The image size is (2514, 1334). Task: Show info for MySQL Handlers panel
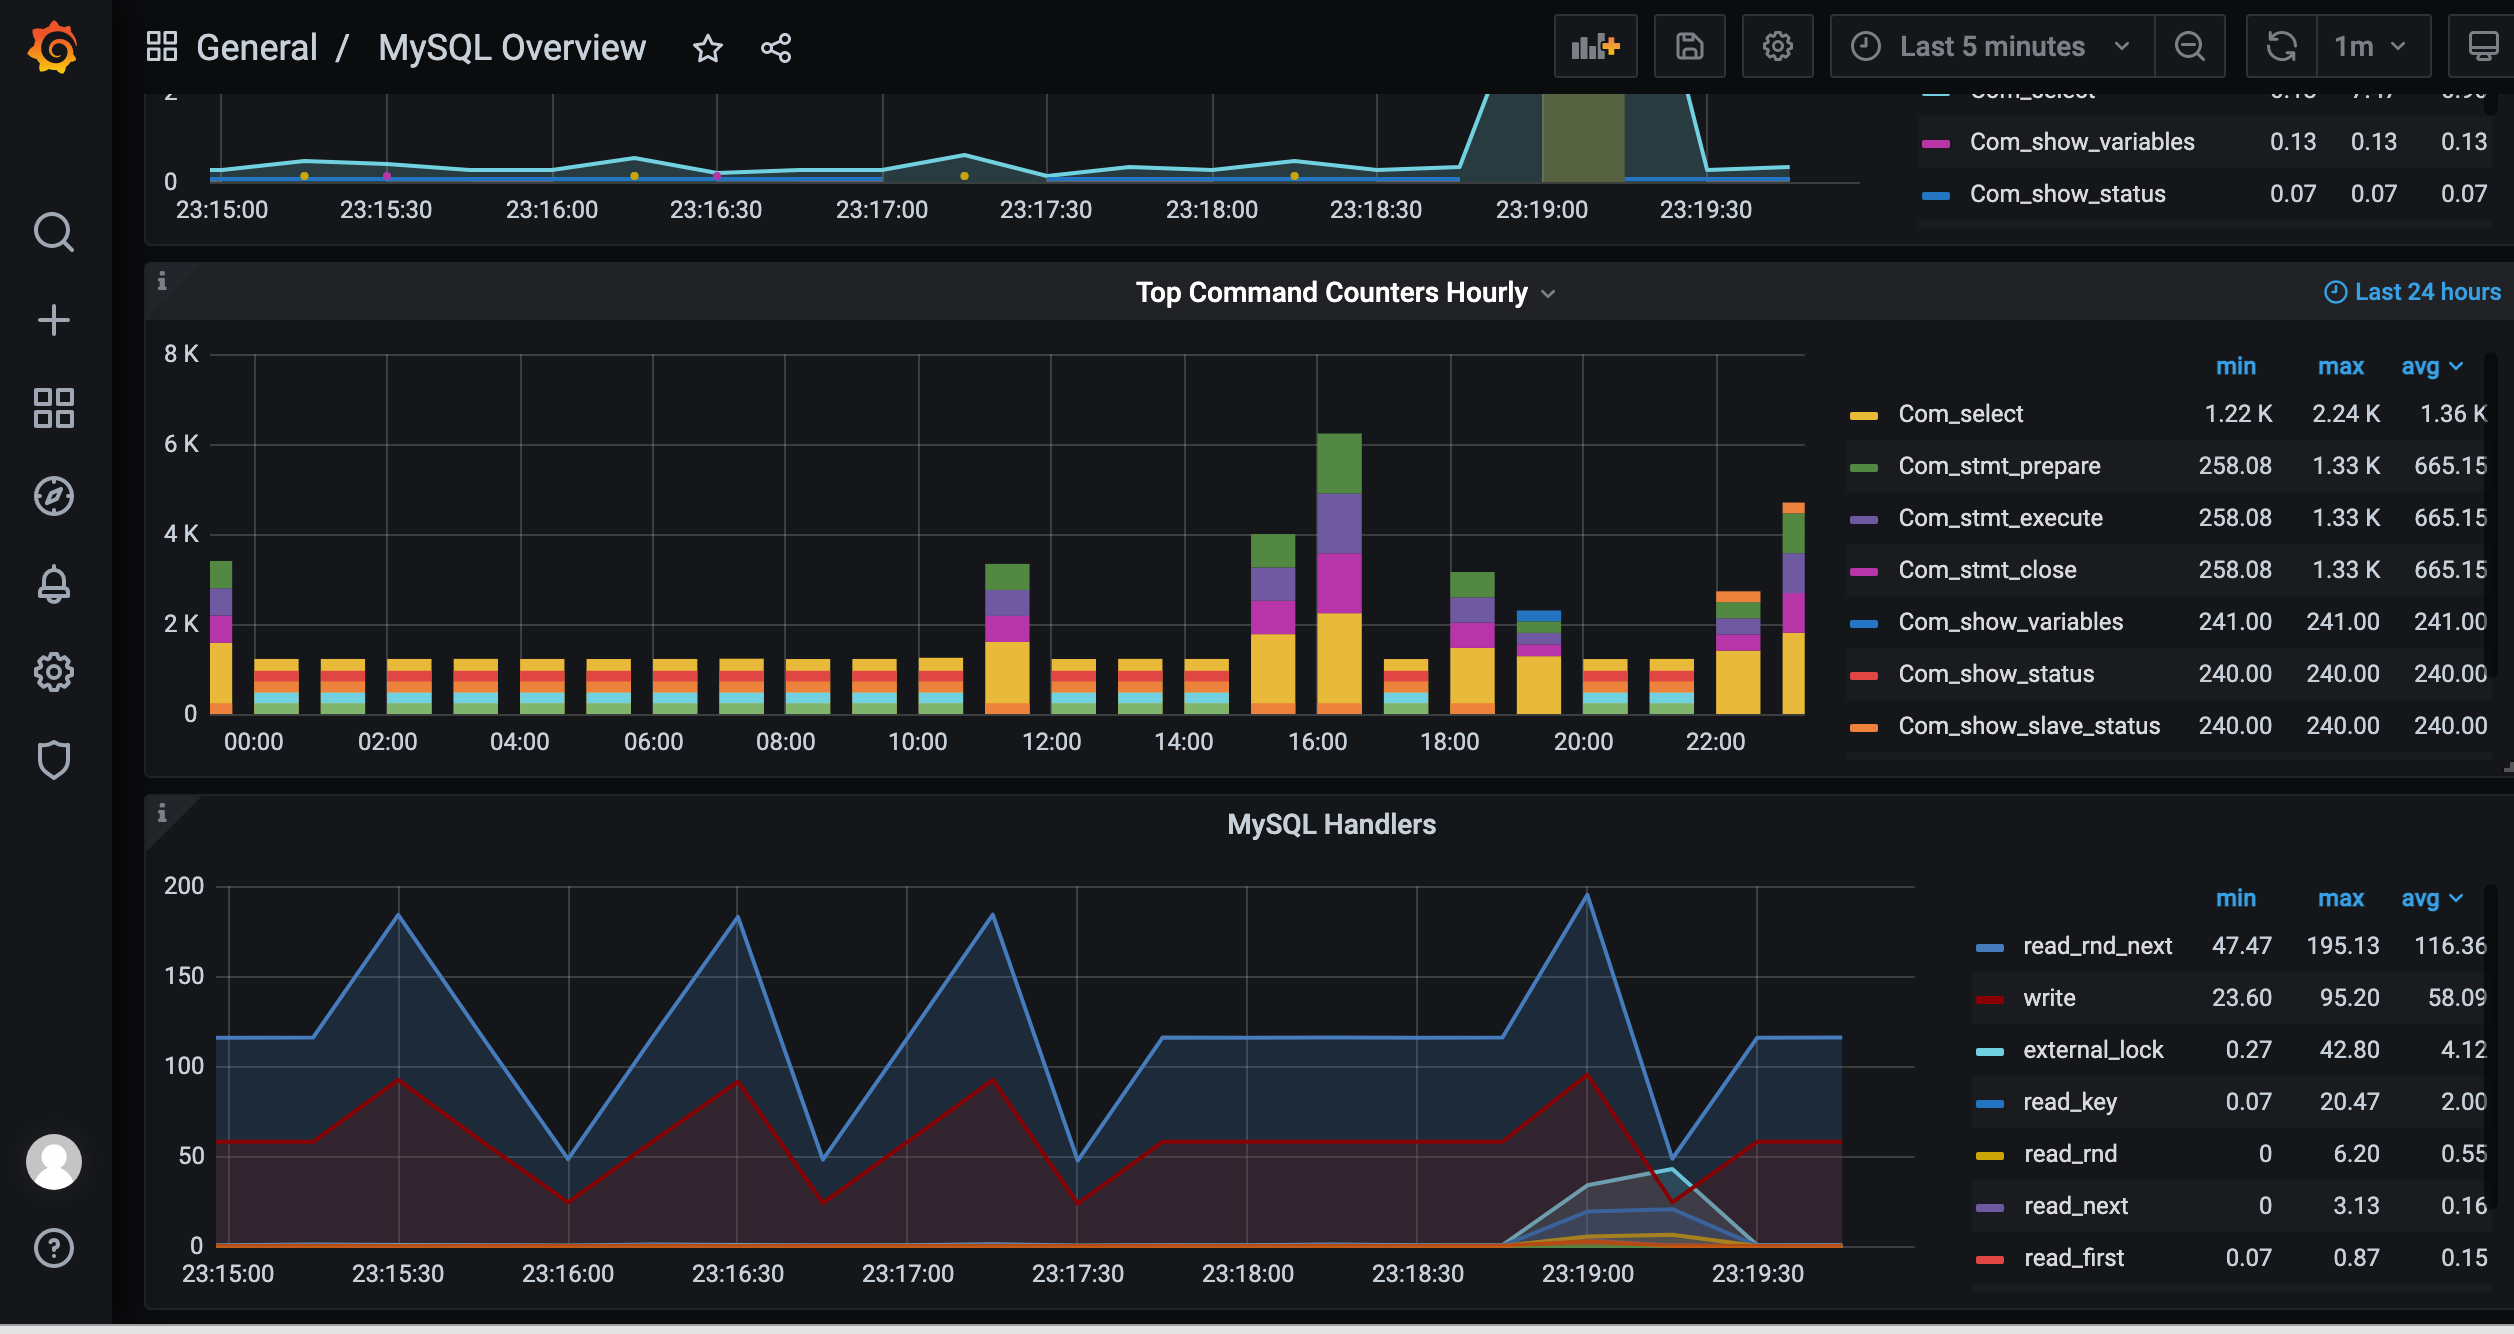pos(162,813)
